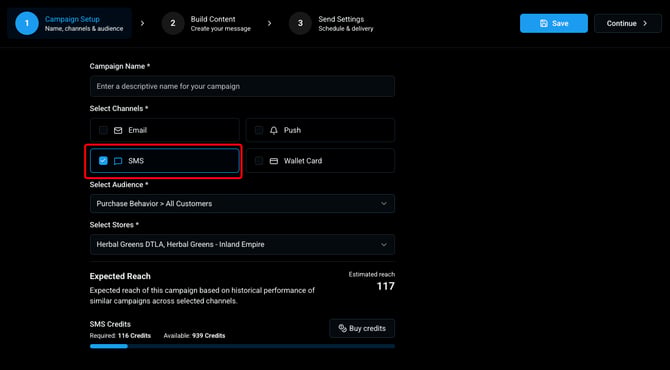Click the Available 939 Credits text
The width and height of the screenshot is (670, 370).
point(194,336)
